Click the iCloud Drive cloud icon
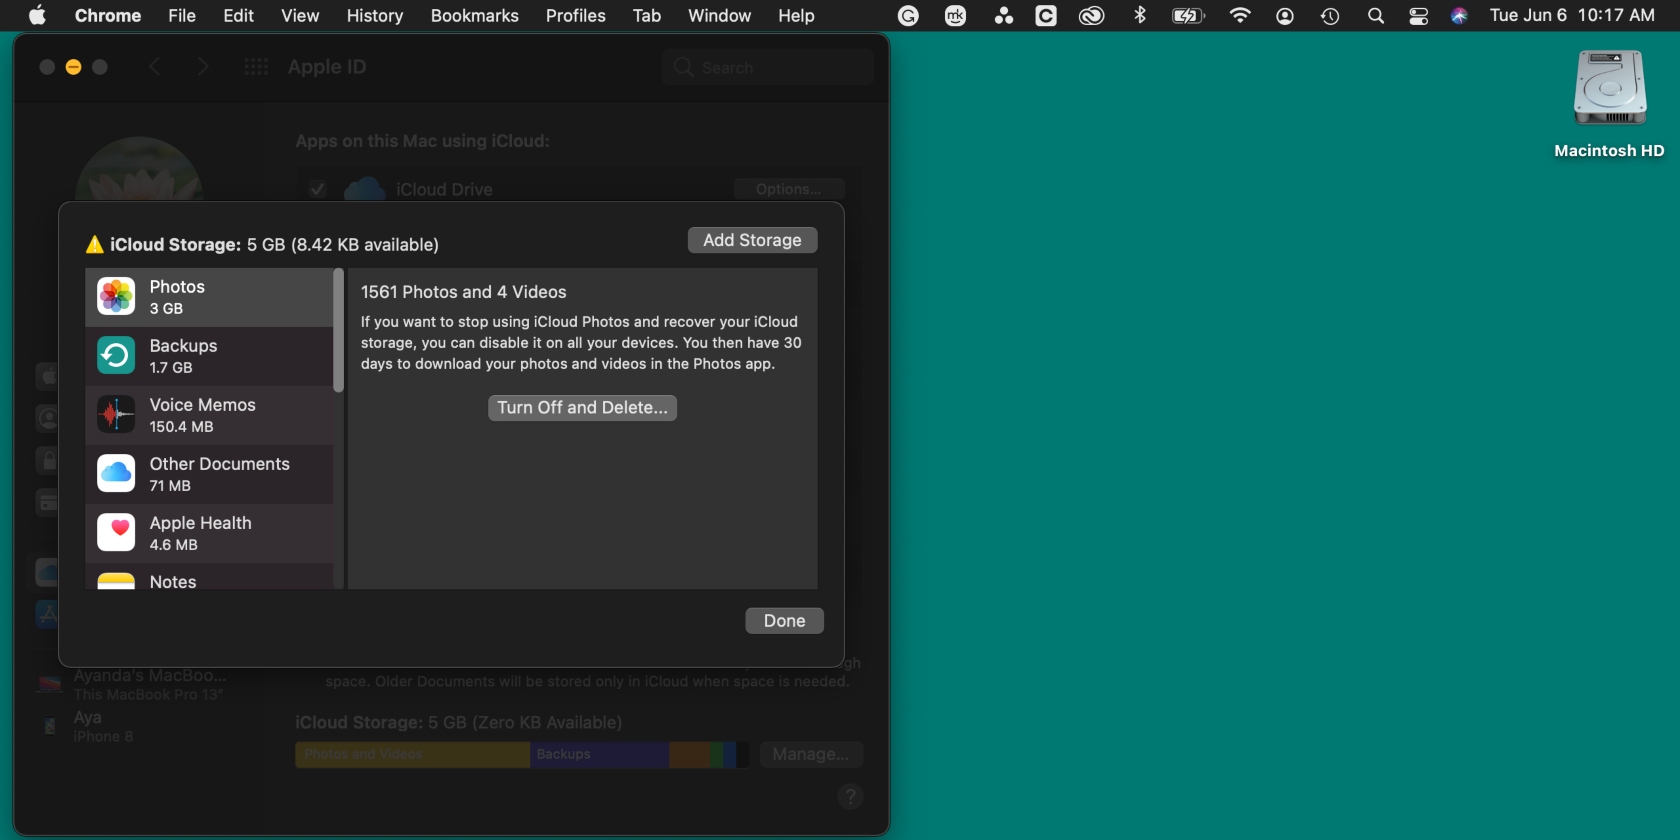 click(x=365, y=189)
